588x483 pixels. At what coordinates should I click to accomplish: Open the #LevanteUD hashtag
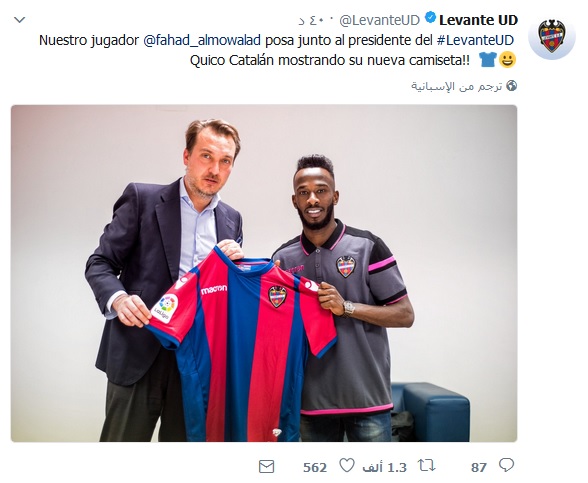click(475, 40)
